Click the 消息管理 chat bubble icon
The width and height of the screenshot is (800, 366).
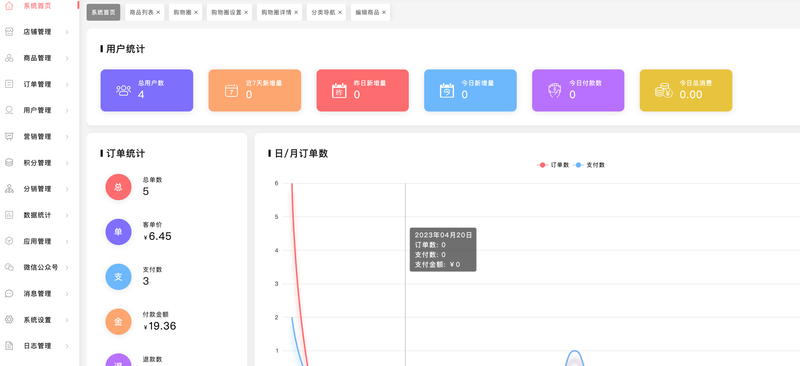(9, 294)
